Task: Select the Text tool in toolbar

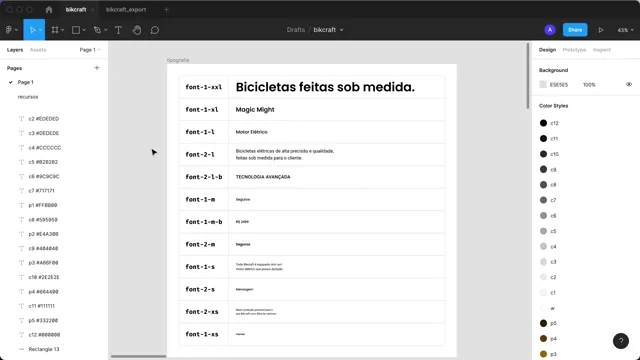Action: click(x=118, y=30)
